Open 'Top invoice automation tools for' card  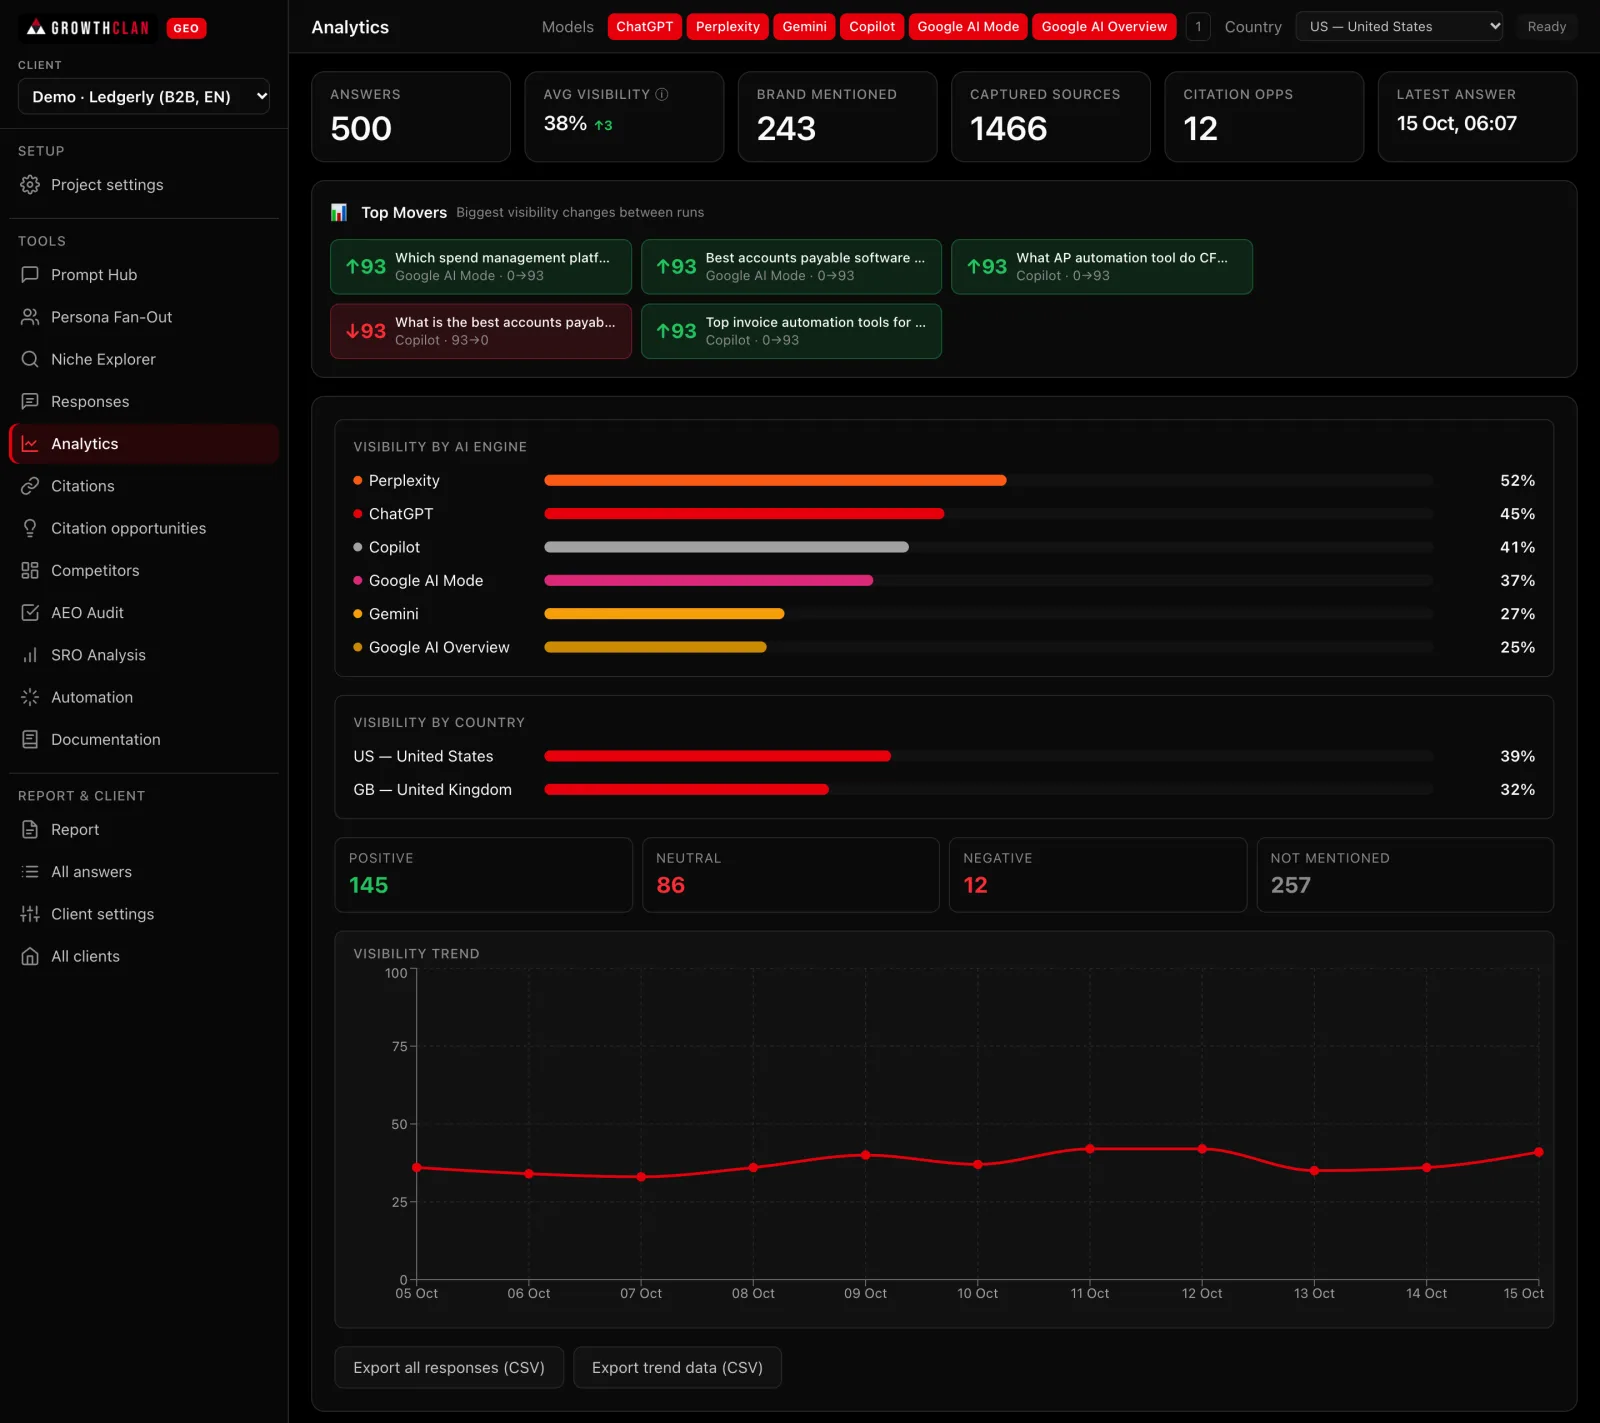click(x=791, y=331)
